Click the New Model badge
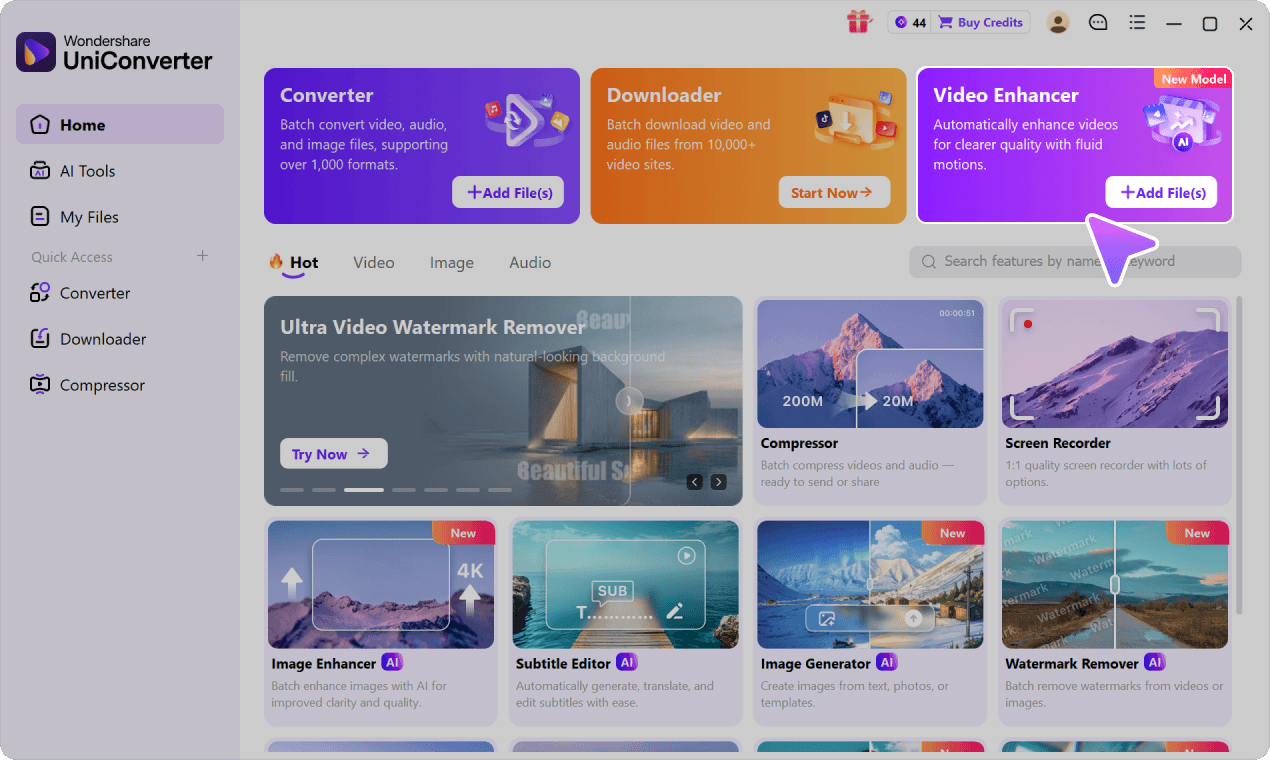The image size is (1270, 760). tap(1194, 79)
